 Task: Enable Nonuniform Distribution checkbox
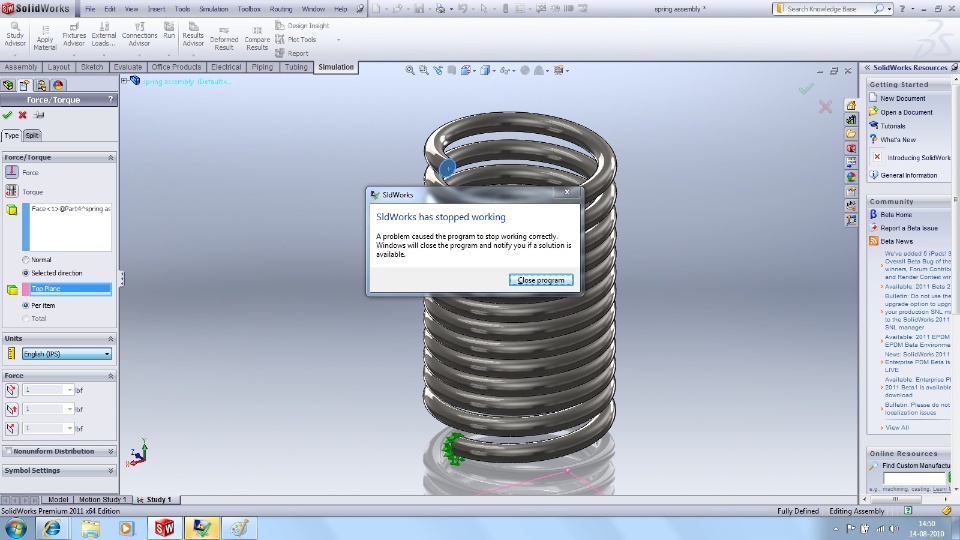tap(8, 451)
